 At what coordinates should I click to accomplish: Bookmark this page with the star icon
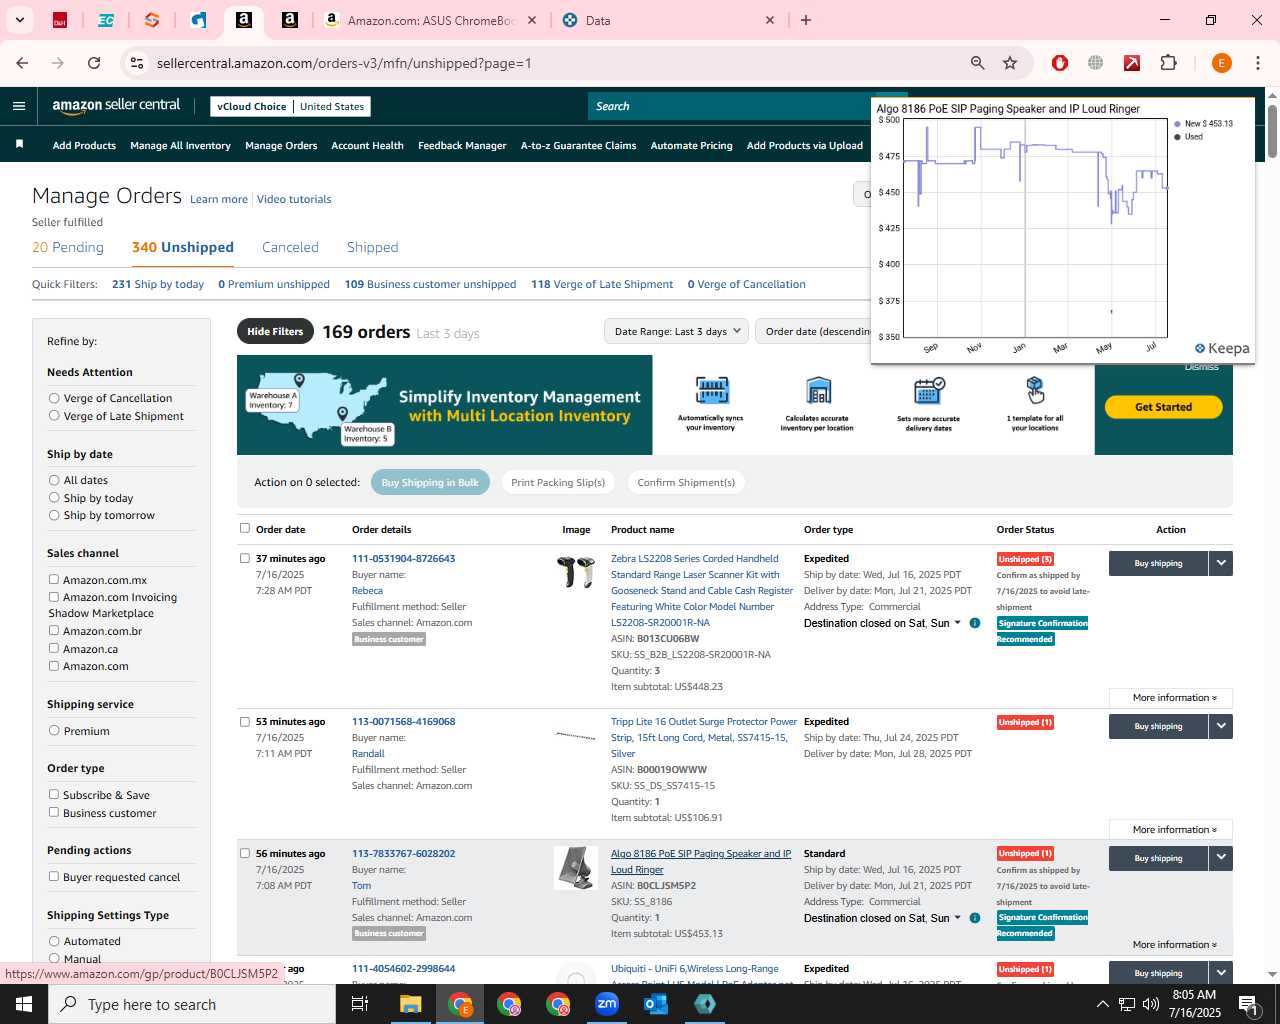pyautogui.click(x=1010, y=63)
